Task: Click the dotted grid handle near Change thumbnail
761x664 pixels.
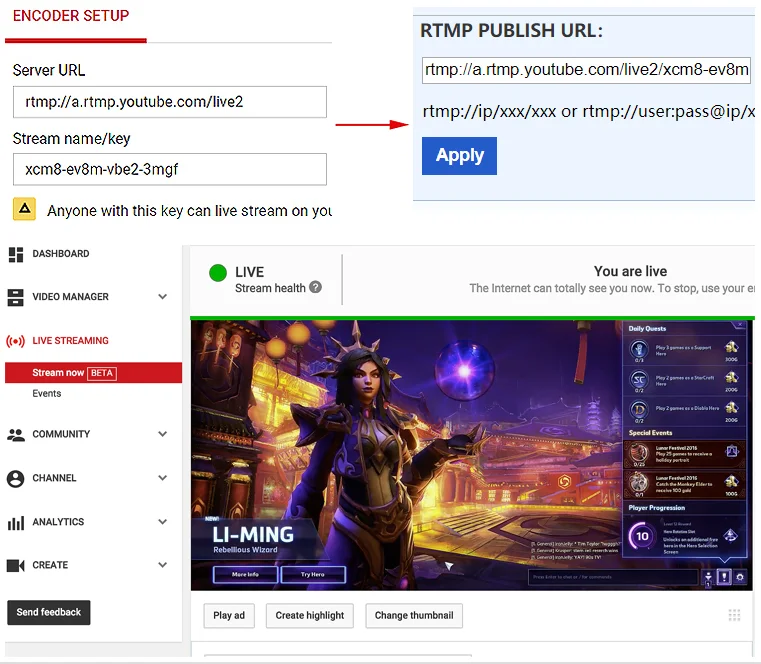Action: click(734, 615)
